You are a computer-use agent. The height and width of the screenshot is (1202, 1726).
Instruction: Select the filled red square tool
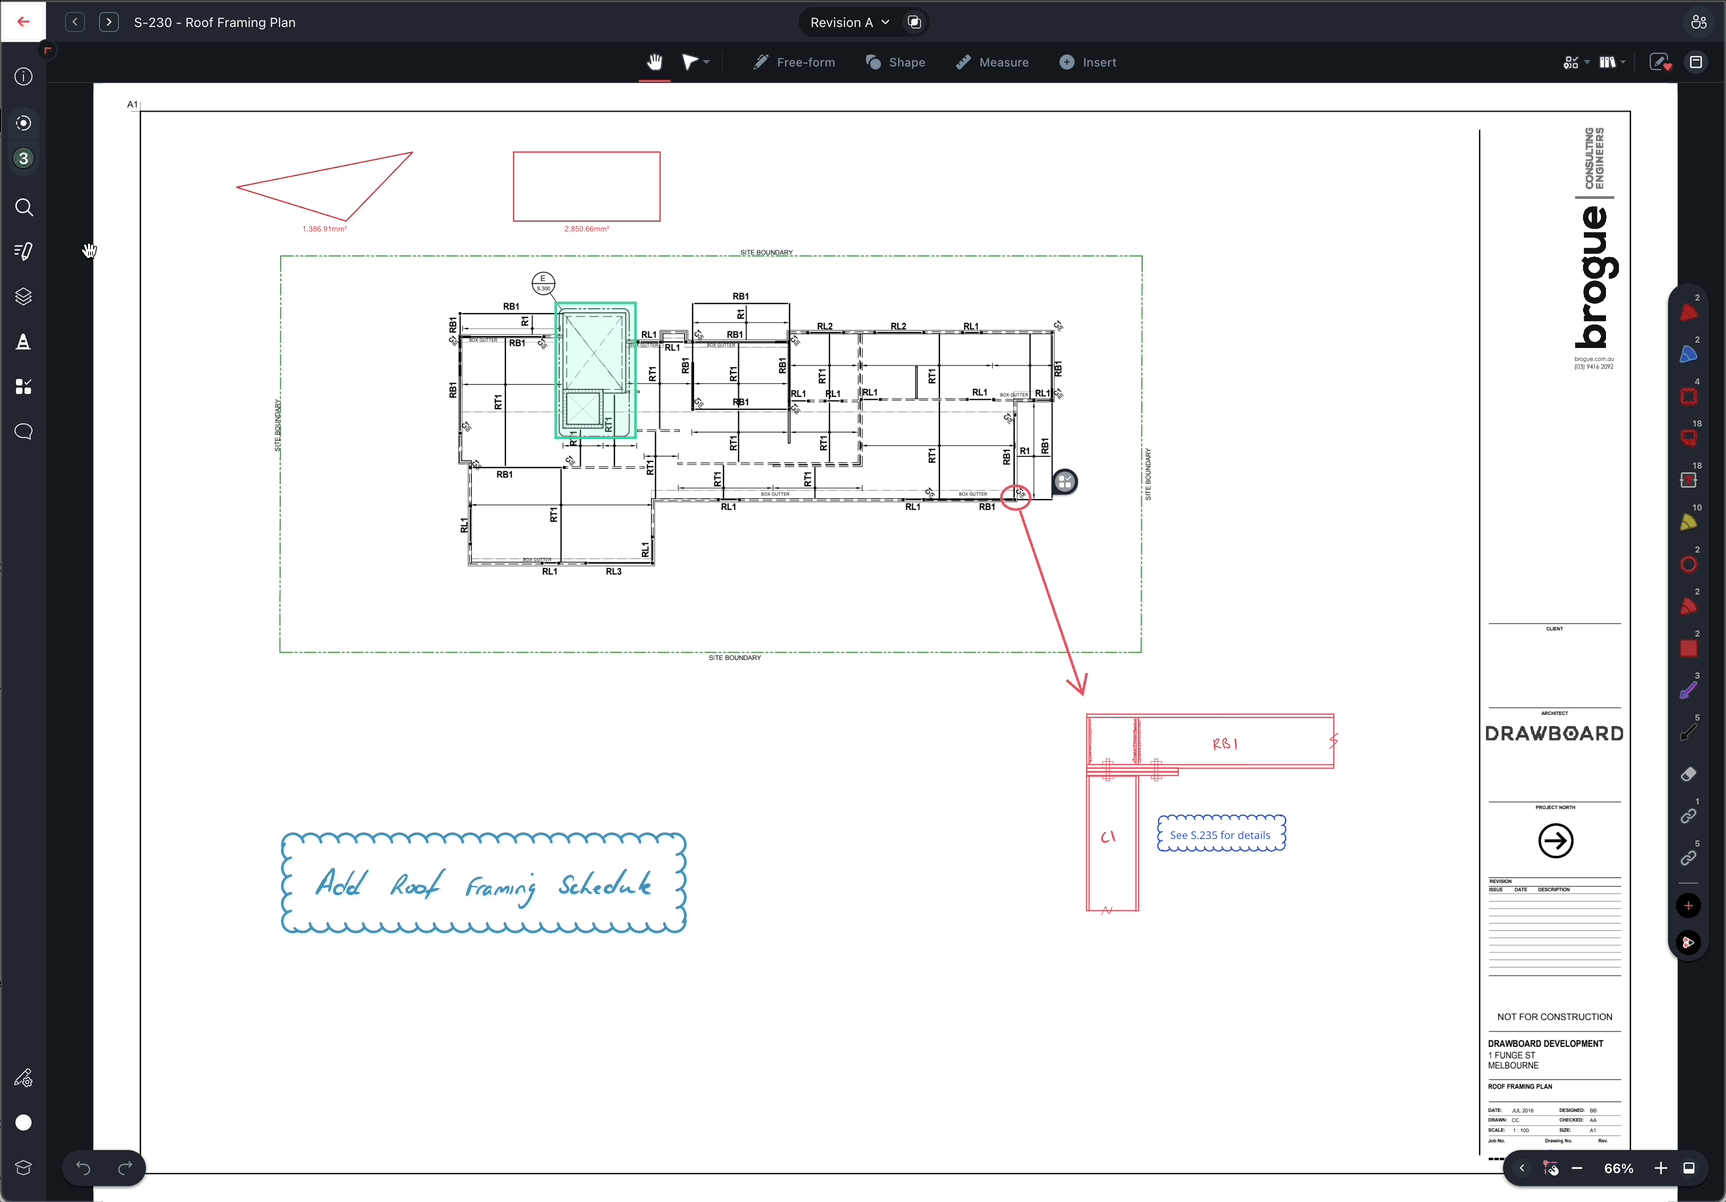pos(1689,648)
